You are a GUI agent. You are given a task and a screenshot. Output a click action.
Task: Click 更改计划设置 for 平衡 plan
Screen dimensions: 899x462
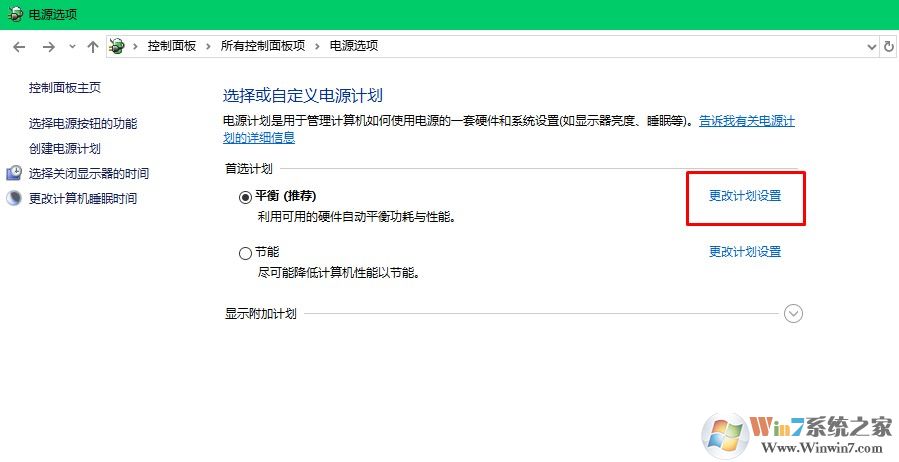745,196
